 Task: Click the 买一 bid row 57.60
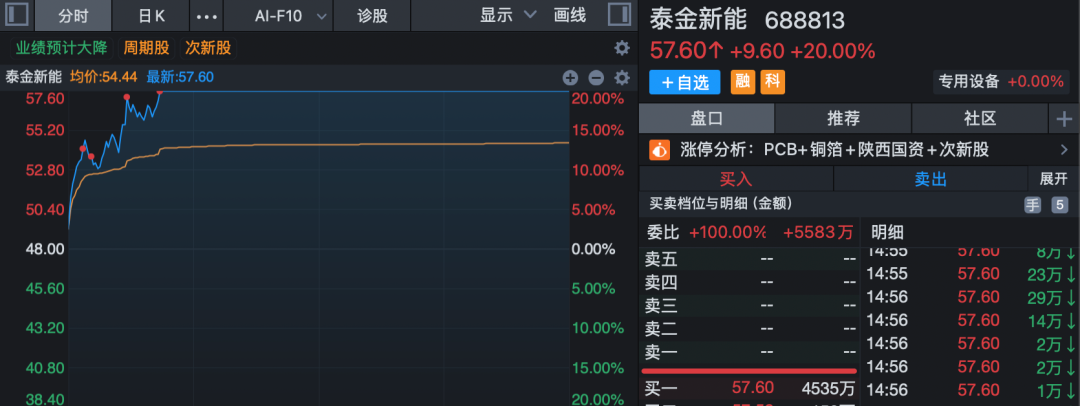[x=749, y=389]
